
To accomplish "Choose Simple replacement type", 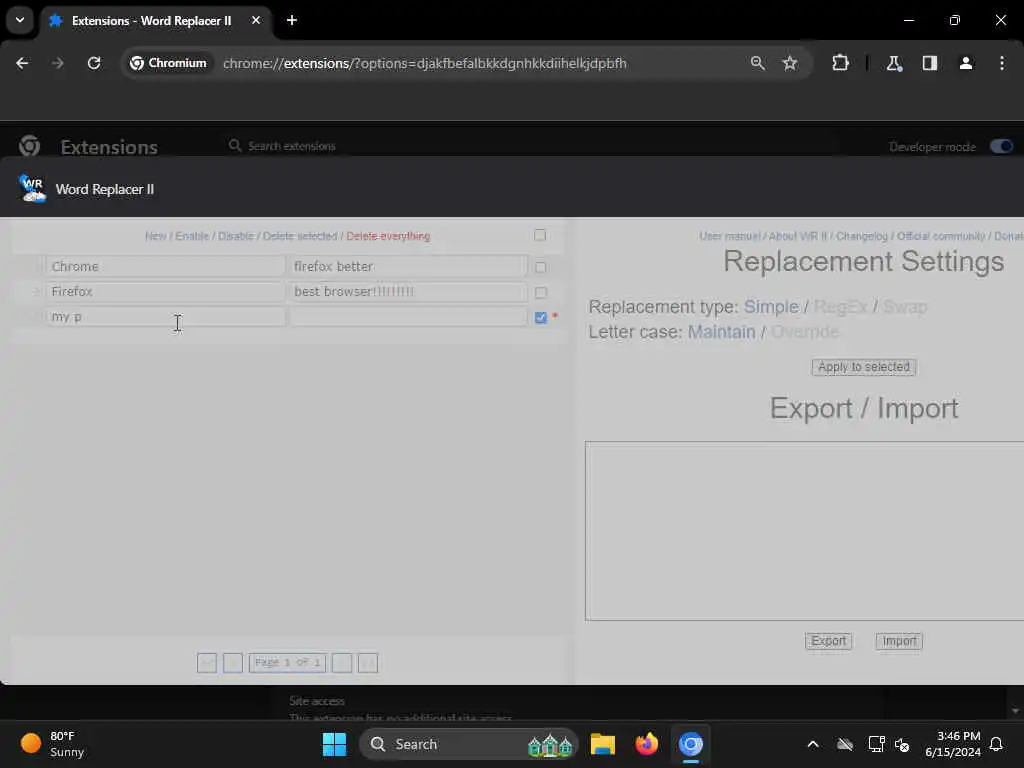I will (771, 306).
